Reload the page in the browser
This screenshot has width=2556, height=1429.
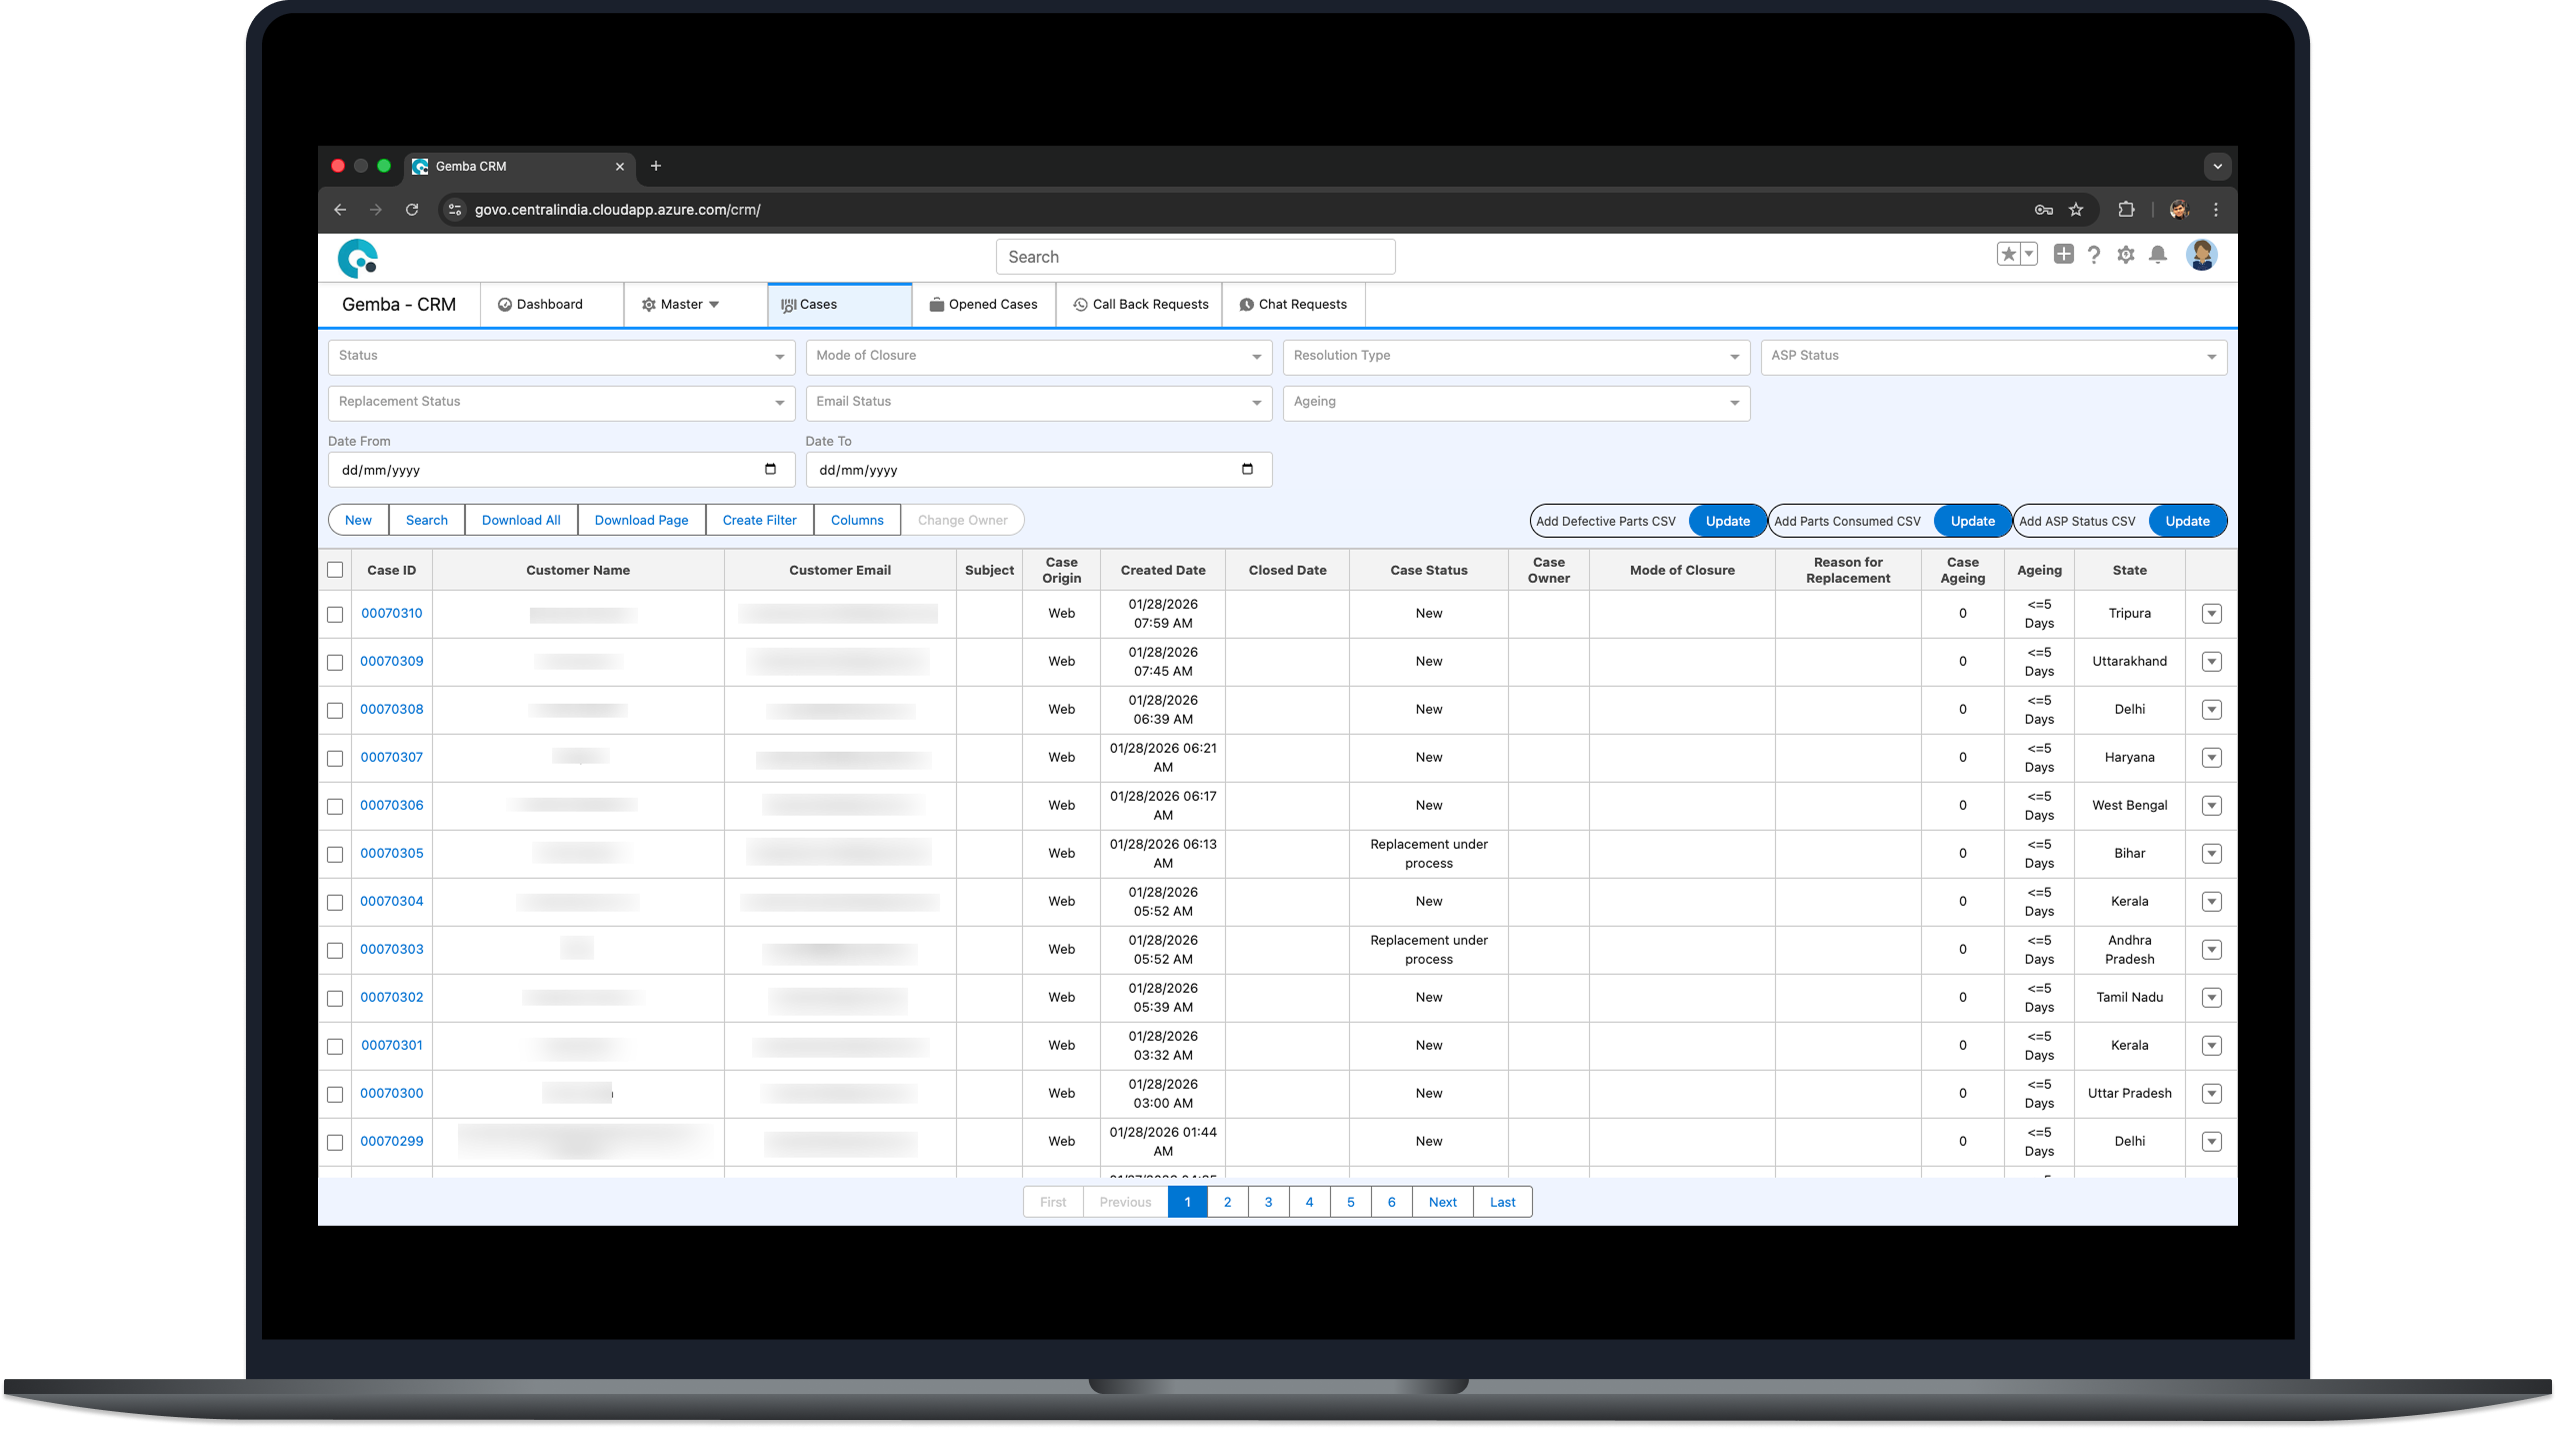click(x=412, y=210)
